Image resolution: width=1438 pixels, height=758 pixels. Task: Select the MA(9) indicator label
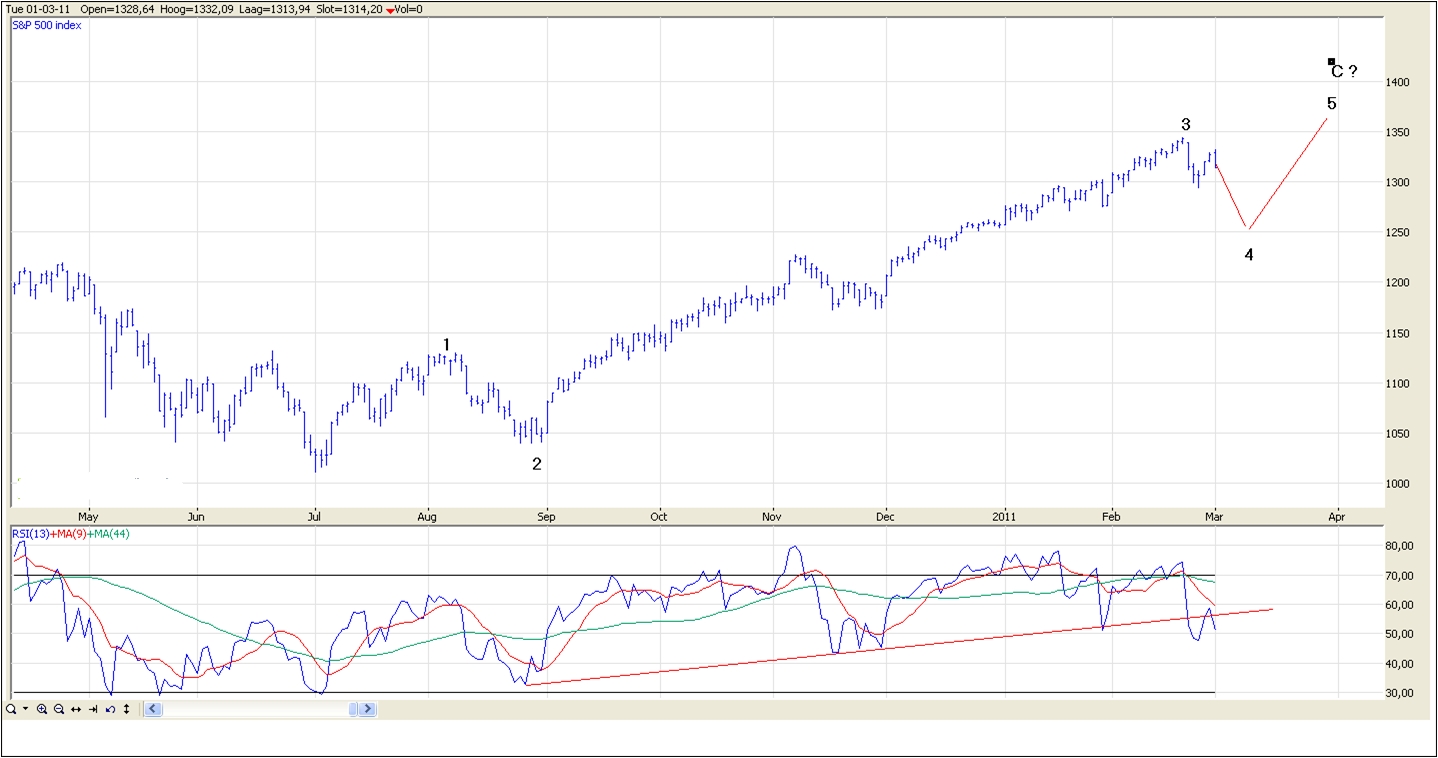(68, 534)
